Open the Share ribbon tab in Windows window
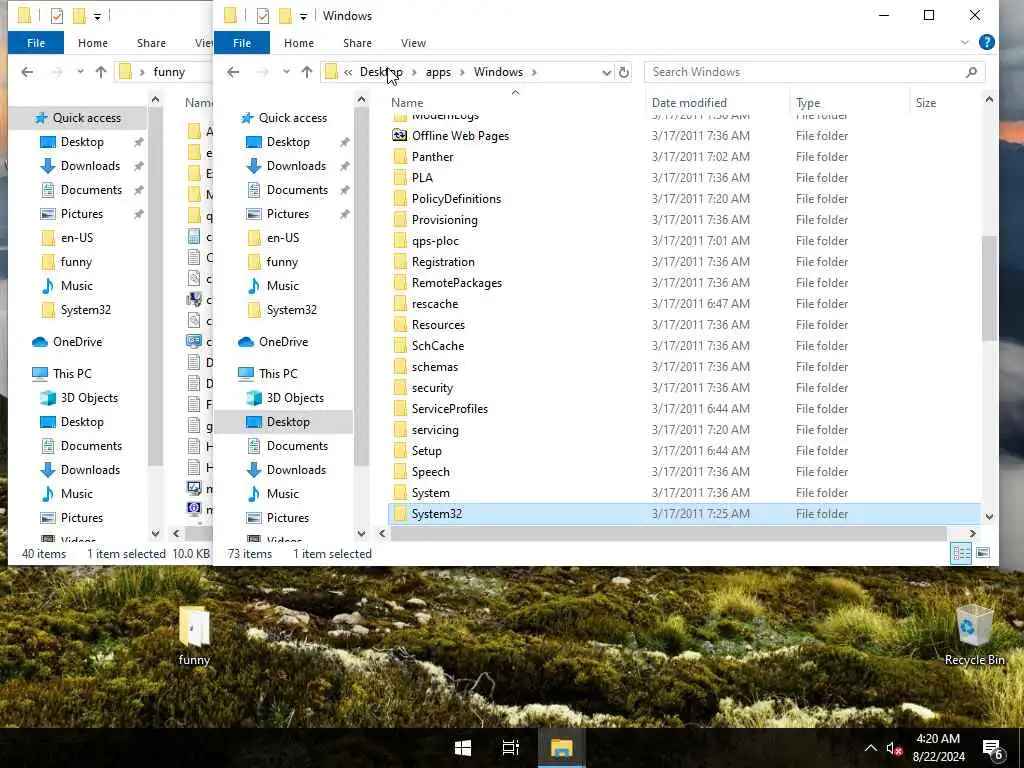The height and width of the screenshot is (768, 1024). [357, 42]
